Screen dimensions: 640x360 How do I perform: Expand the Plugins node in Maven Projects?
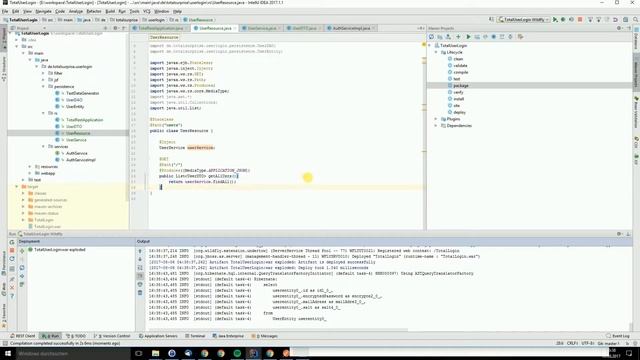click(x=436, y=119)
